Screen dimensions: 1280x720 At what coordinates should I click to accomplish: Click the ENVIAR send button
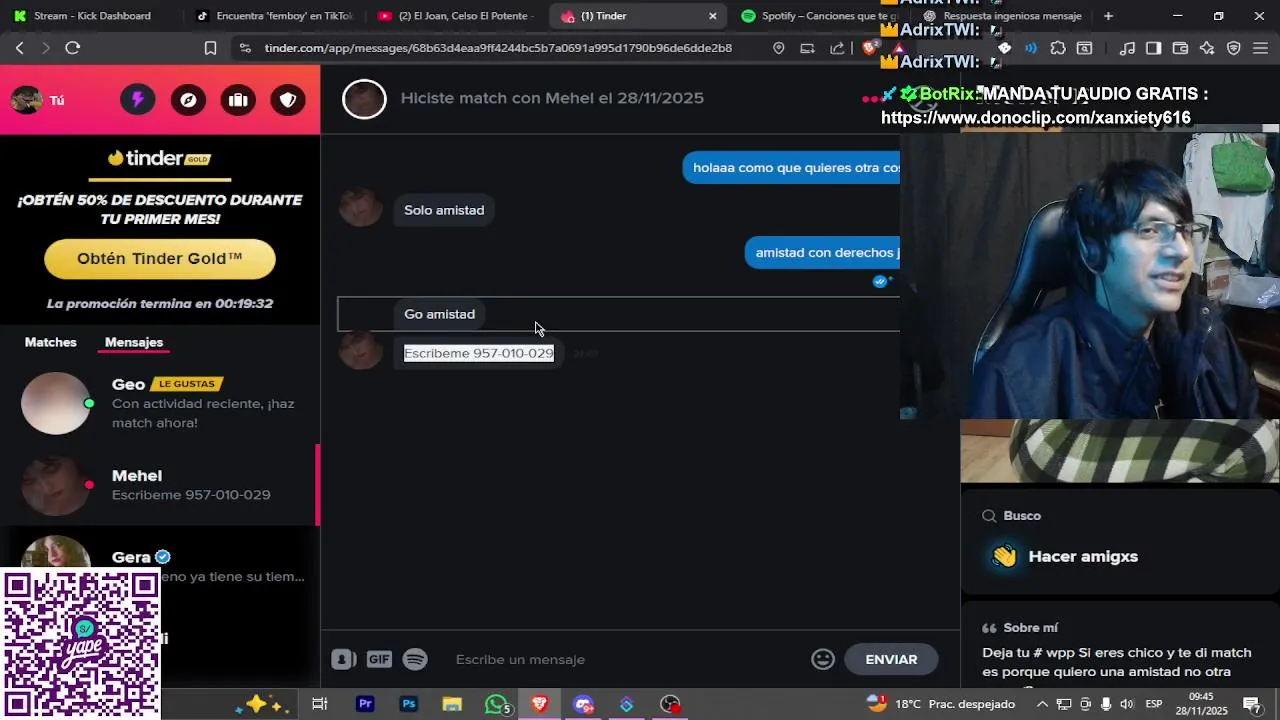click(x=891, y=659)
